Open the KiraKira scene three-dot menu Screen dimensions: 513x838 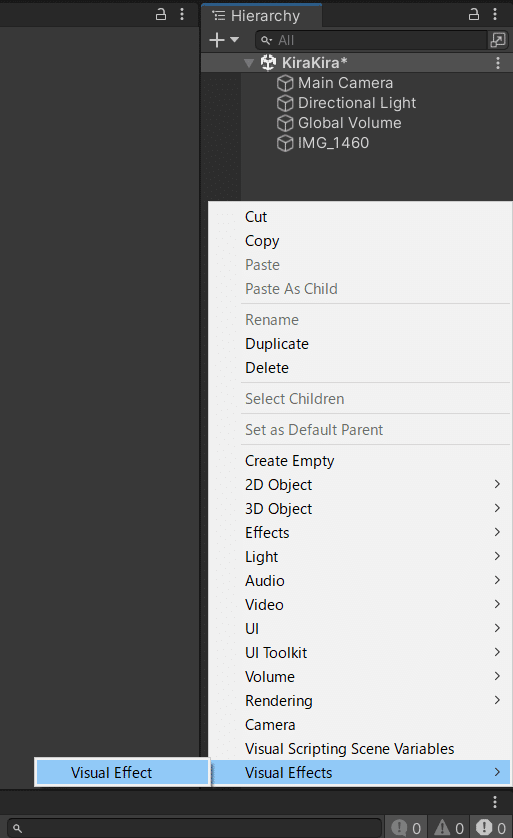click(x=498, y=63)
